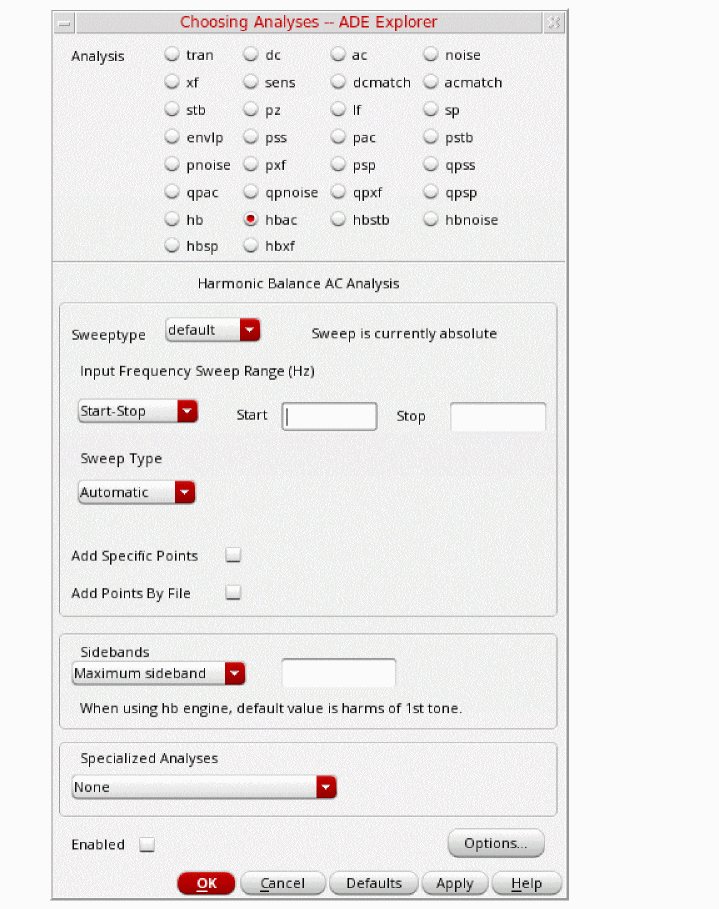
Task: Choose the qpnoise radio button
Action: (250, 192)
